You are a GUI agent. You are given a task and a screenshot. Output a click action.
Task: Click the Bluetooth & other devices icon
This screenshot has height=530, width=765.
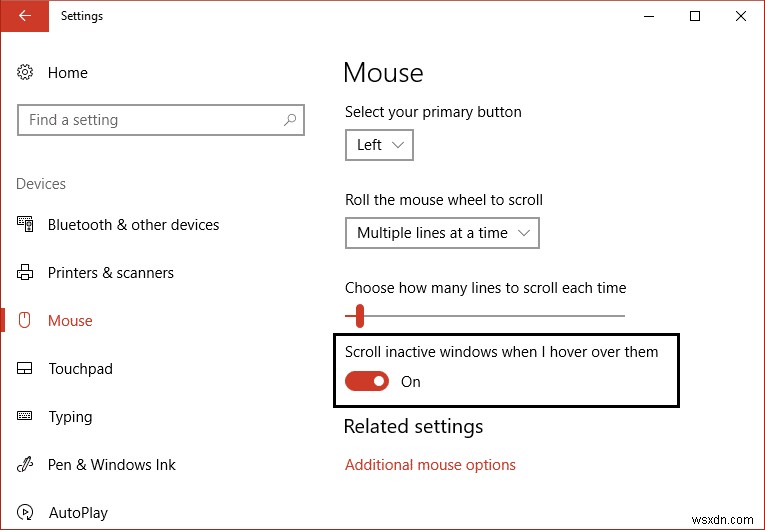tap(26, 225)
